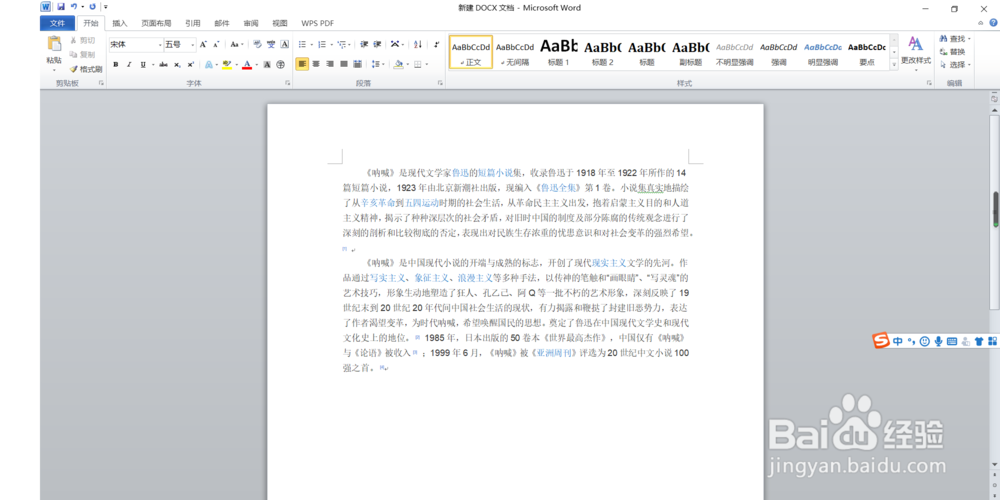Switch to Page Layout (页面布局) tab
This screenshot has height=500, width=1000.
point(156,23)
